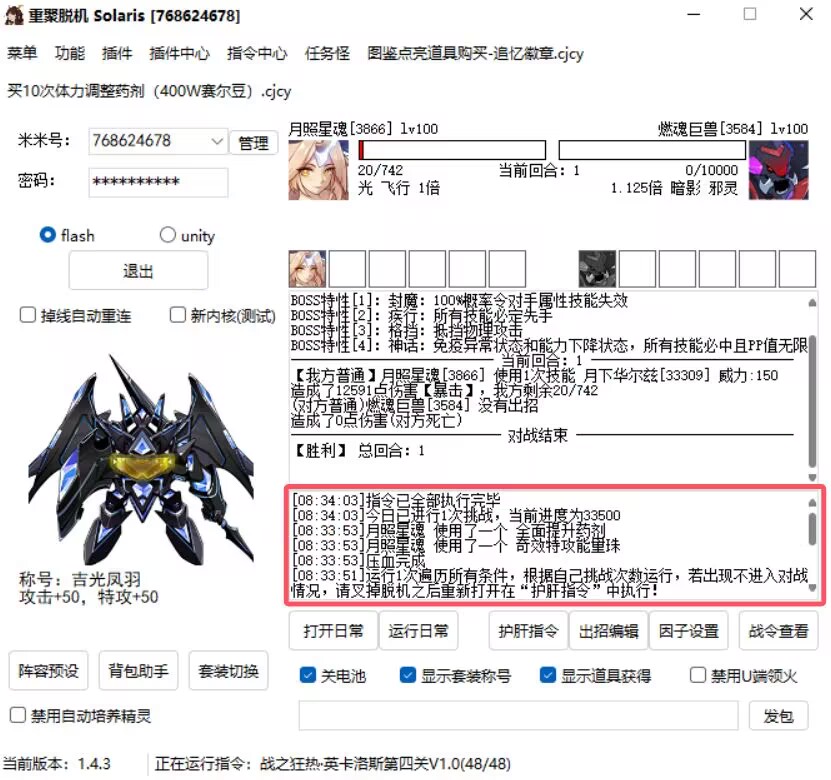Select first enemy team slot thumbnail
This screenshot has width=831, height=780.
tap(597, 269)
